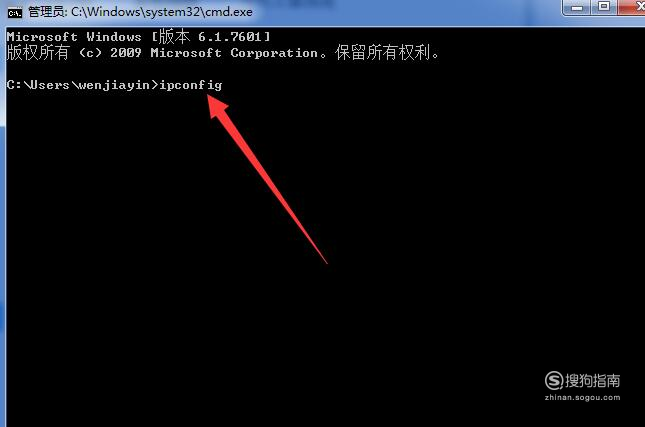Select the 6.1.7601 version number
The width and height of the screenshot is (645, 427).
[230, 37]
